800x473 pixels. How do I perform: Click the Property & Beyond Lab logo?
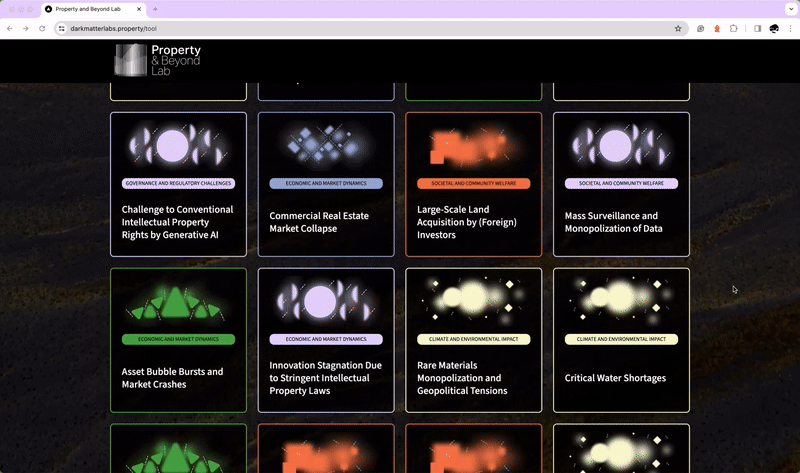(x=158, y=60)
